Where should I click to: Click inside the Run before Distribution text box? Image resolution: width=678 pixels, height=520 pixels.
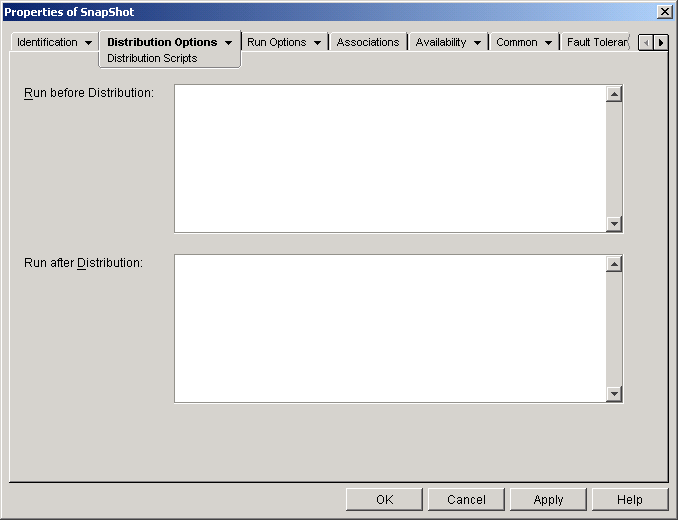click(390, 159)
